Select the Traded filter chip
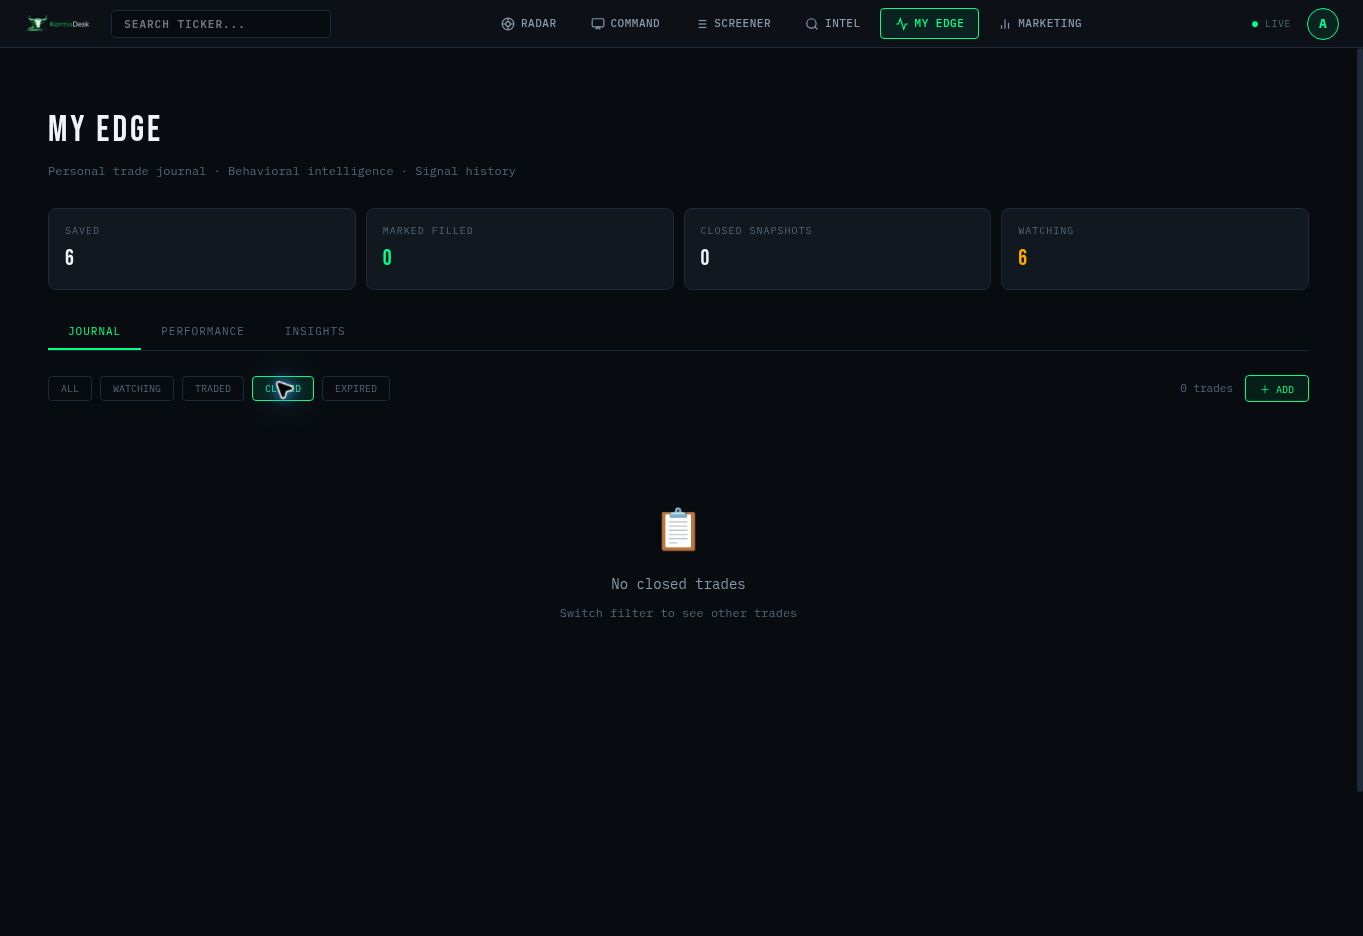This screenshot has height=936, width=1363. point(213,388)
